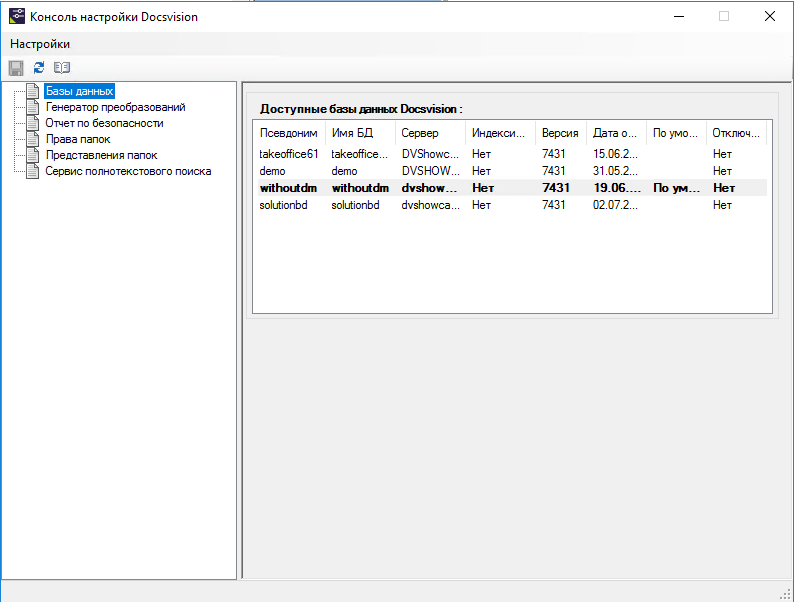Open the Настройки menu
This screenshot has height=602, width=794.
[x=40, y=44]
